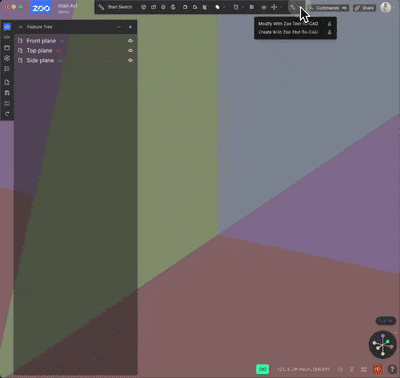400x378 pixels.
Task: Choose Modify With Zoo Text-To-CAD
Action: tap(295, 24)
